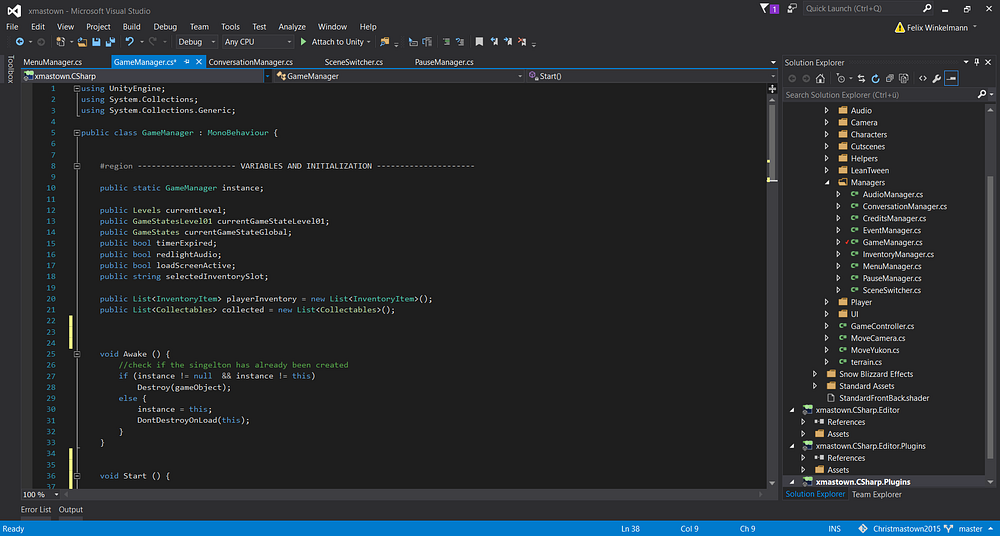Image resolution: width=1000 pixels, height=536 pixels.
Task: Click the Save All icon
Action: coord(110,41)
